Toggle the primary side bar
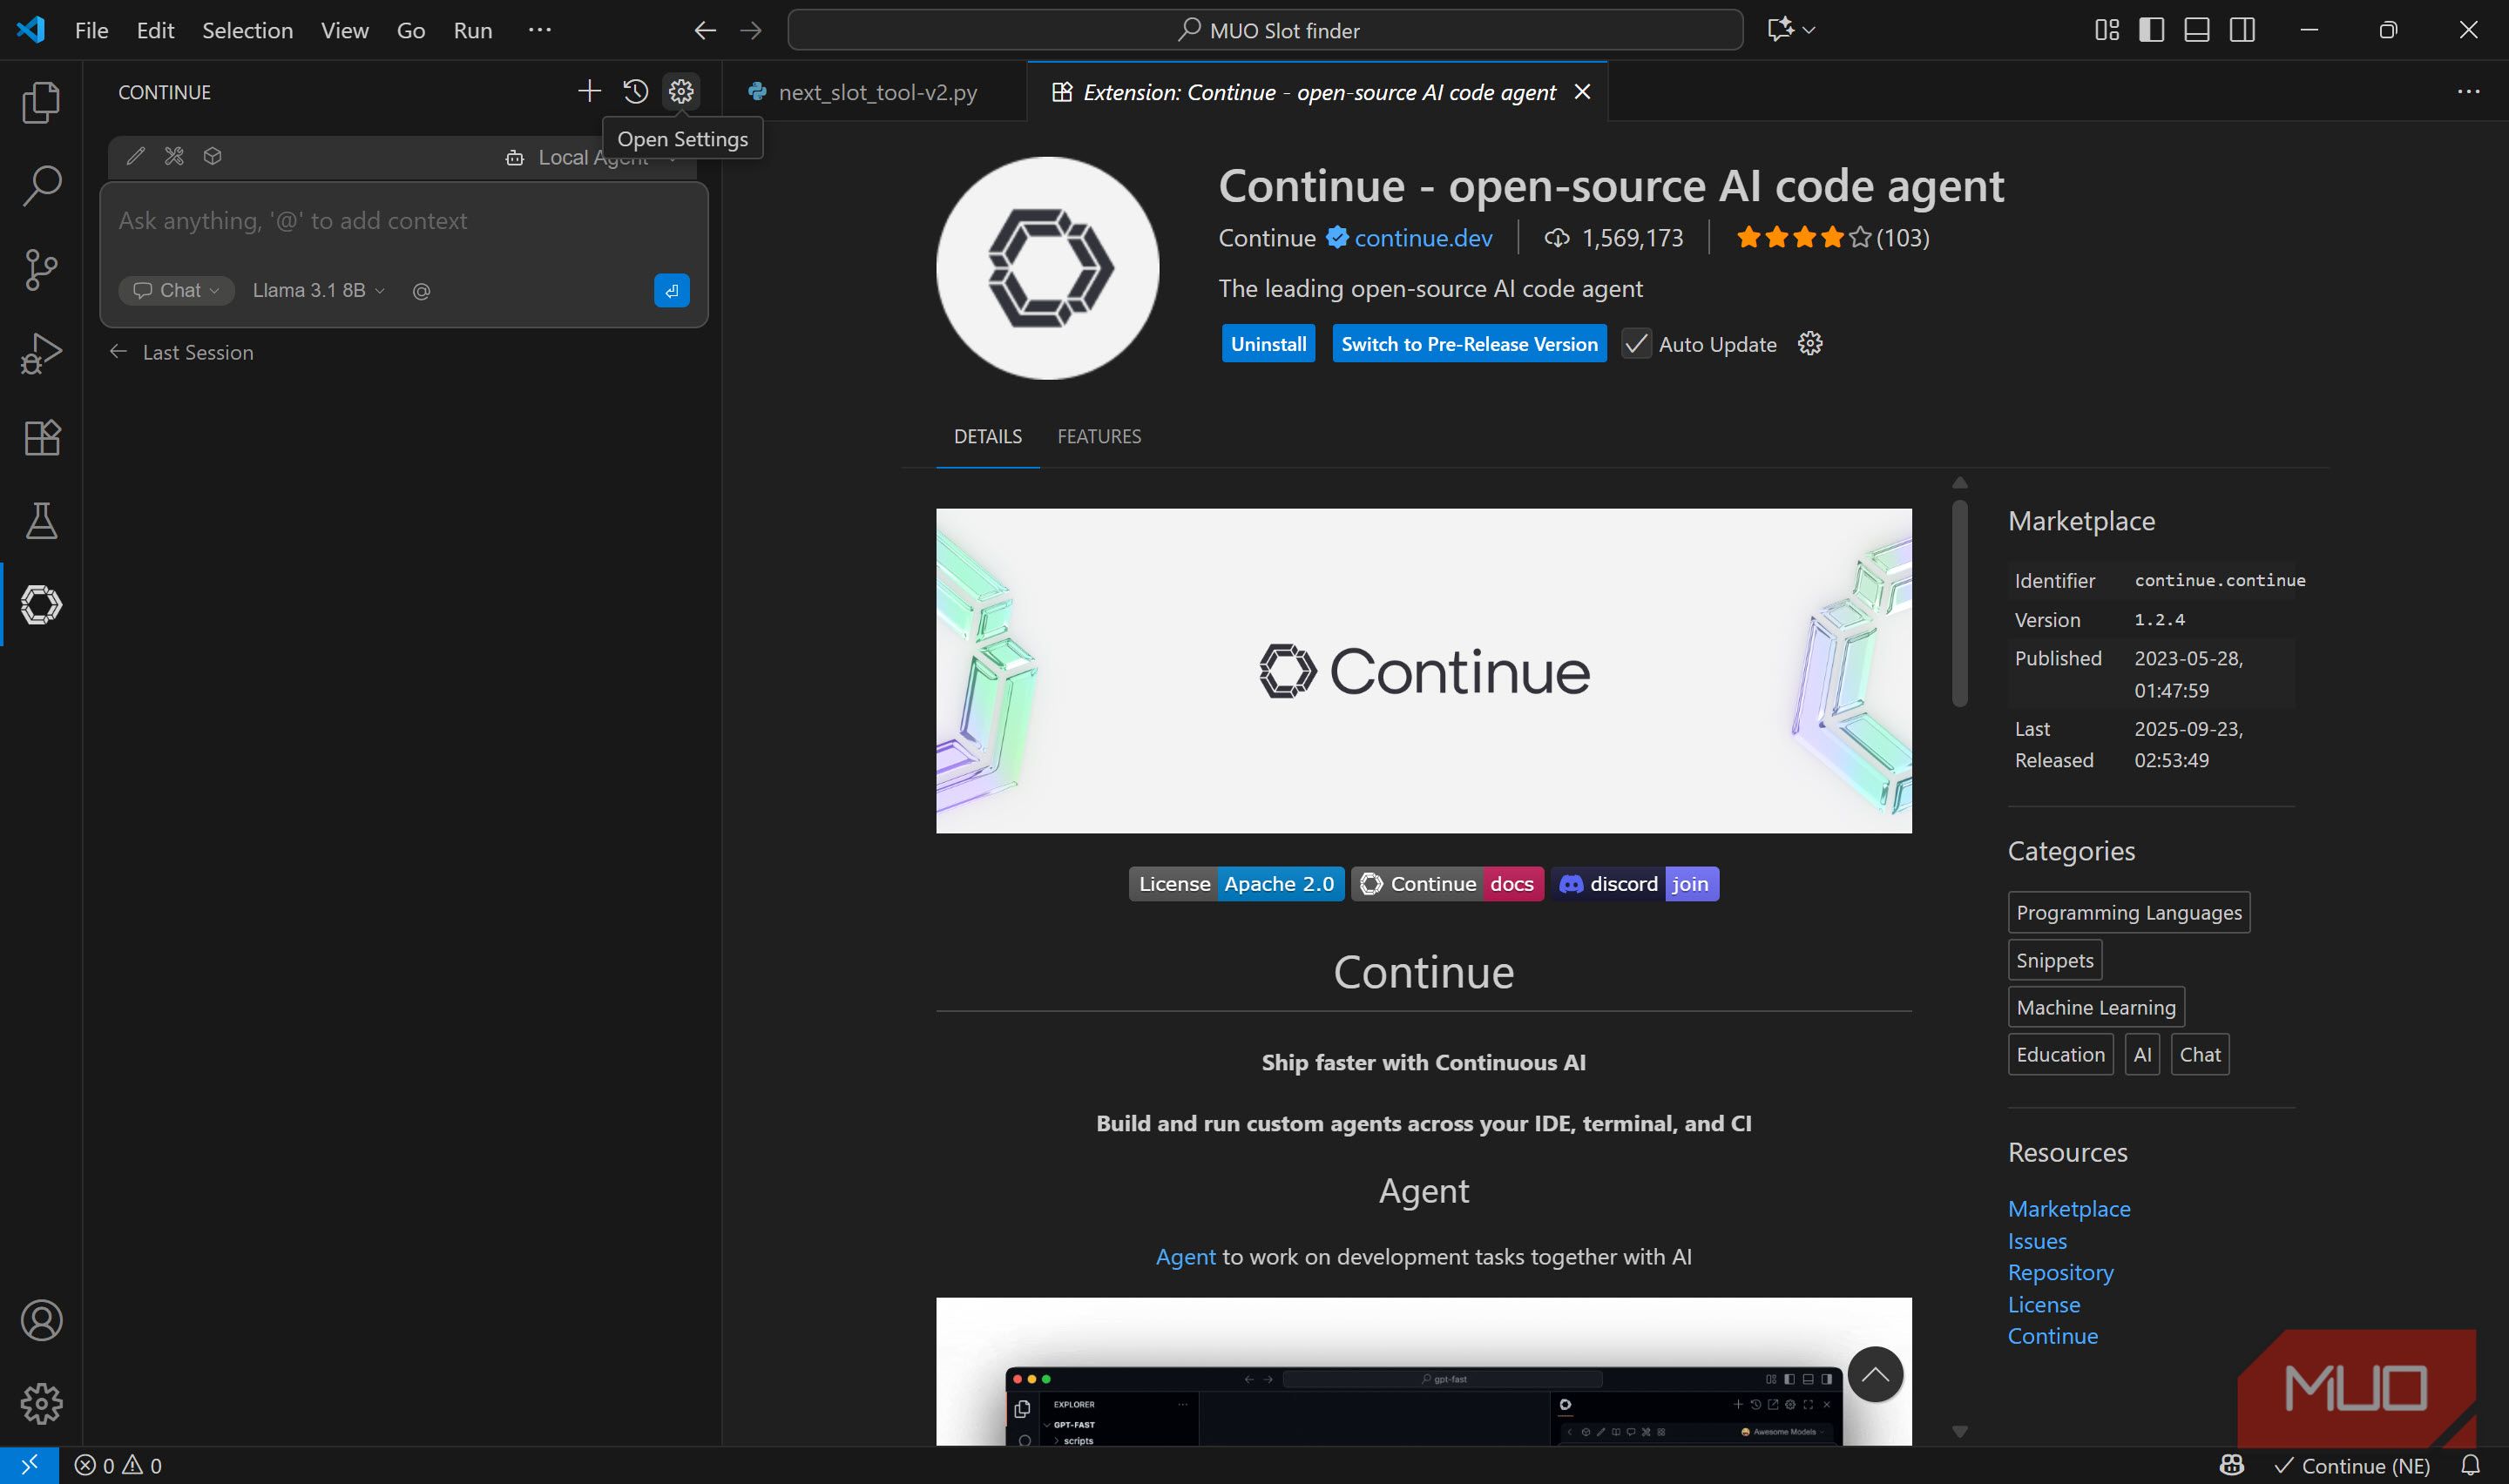This screenshot has width=2509, height=1484. 2151,30
